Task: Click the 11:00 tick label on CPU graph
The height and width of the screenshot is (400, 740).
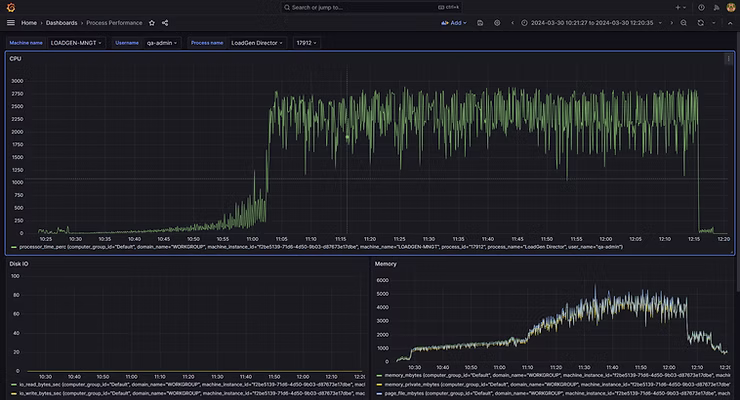Action: [252, 239]
